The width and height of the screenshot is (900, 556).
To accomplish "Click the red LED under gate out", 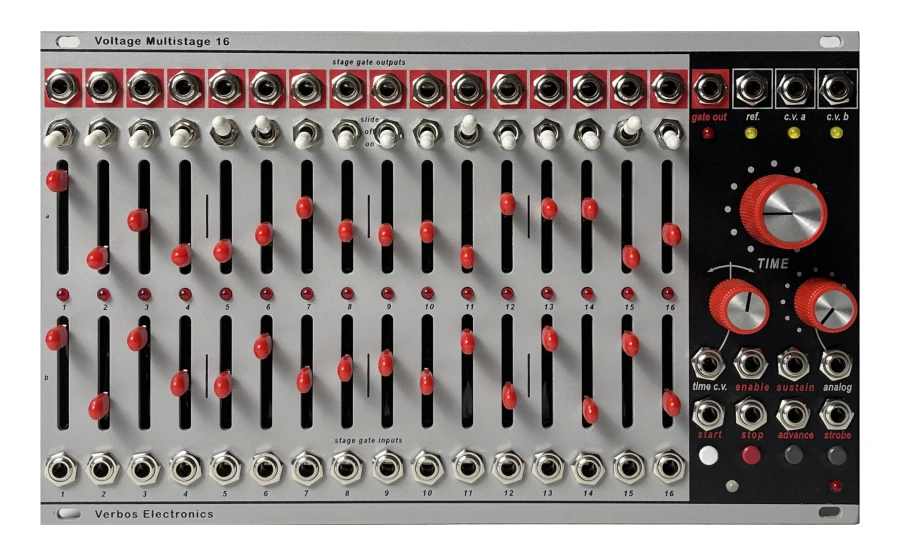I will point(708,133).
